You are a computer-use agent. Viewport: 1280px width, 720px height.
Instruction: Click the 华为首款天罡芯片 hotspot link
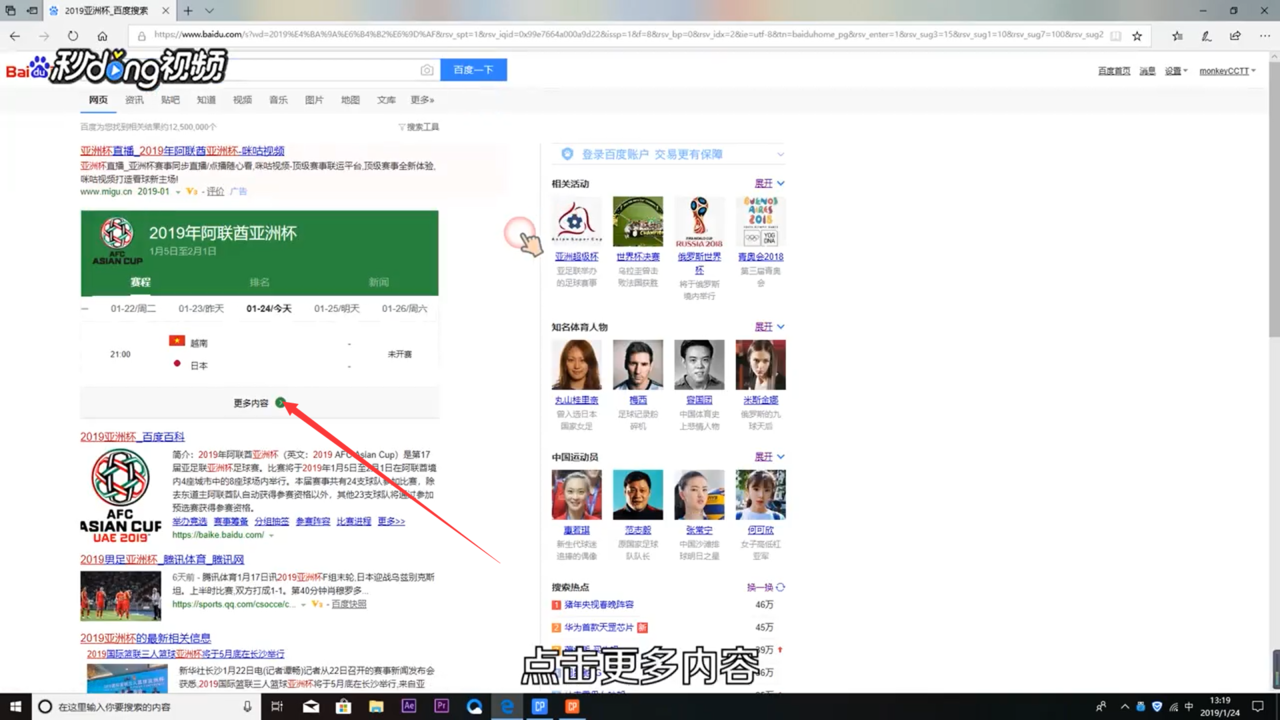click(x=599, y=627)
